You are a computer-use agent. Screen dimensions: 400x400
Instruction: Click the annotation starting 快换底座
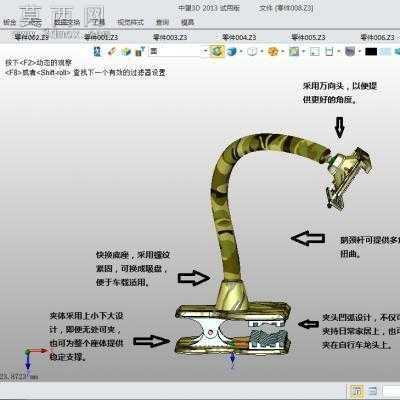pos(133,269)
